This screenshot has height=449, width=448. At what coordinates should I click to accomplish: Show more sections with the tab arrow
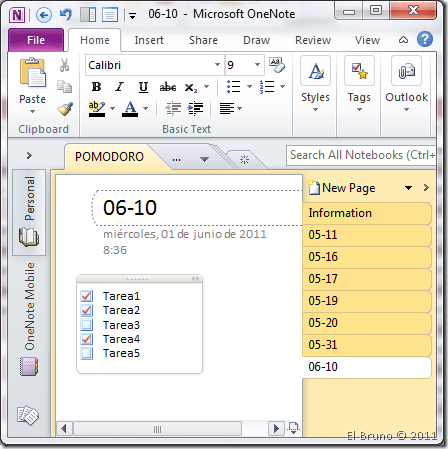click(204, 159)
